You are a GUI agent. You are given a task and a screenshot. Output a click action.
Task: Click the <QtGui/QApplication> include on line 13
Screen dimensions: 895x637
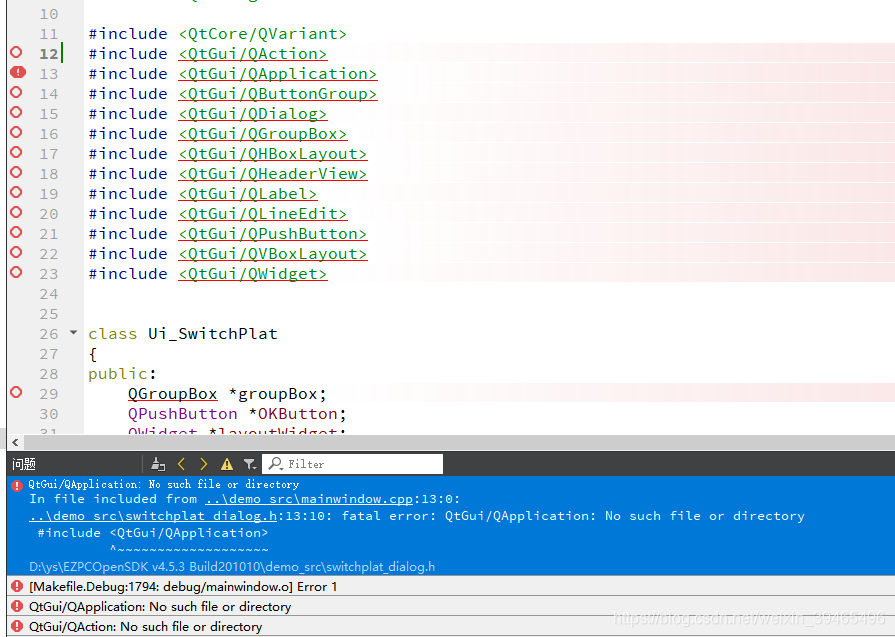click(x=278, y=74)
